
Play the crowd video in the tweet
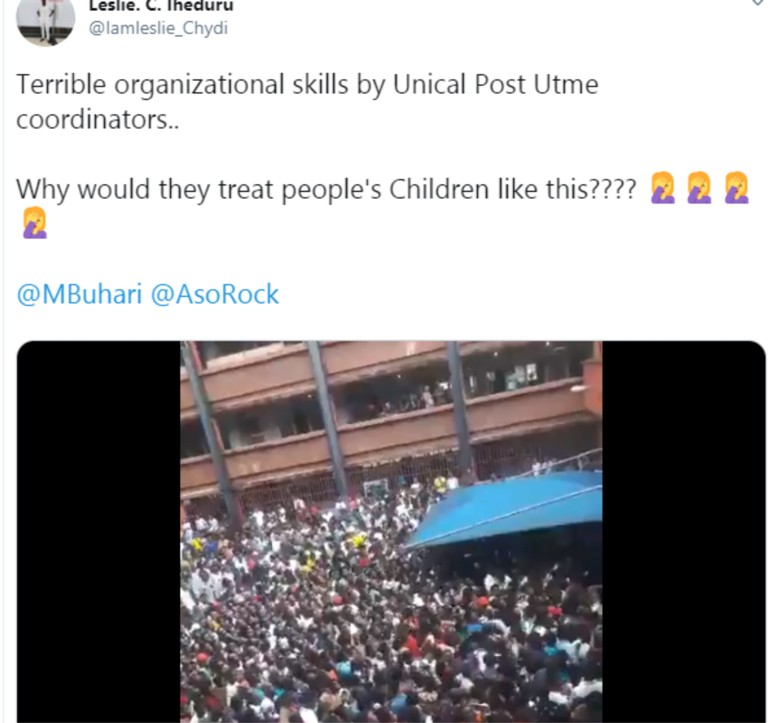(391, 531)
